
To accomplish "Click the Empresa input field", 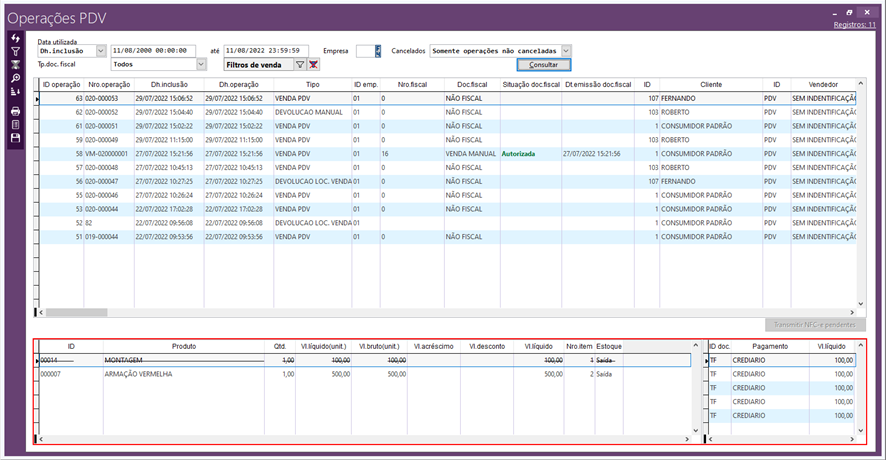I will click(364, 50).
